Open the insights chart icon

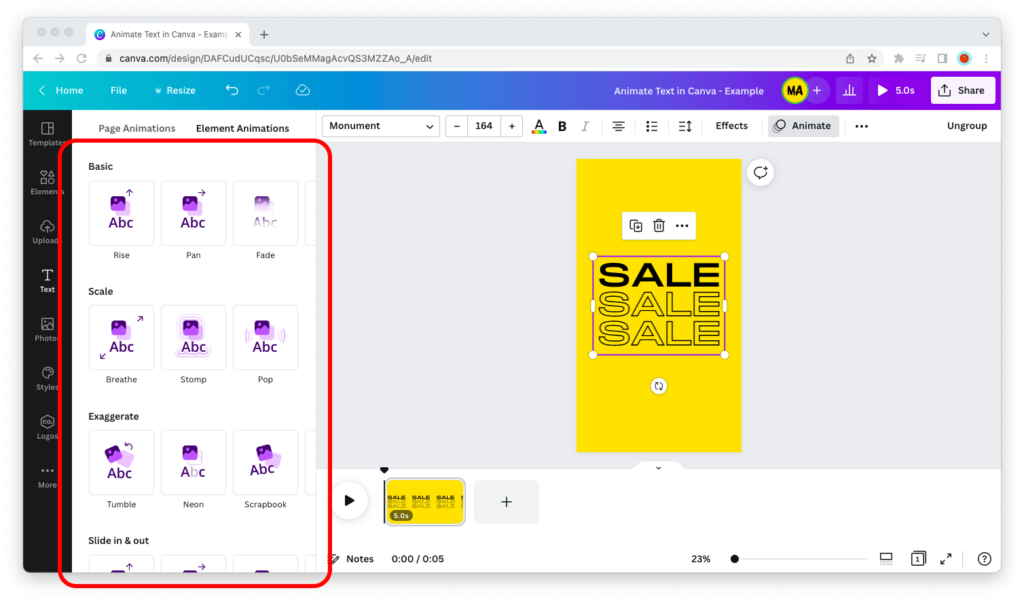(849, 90)
